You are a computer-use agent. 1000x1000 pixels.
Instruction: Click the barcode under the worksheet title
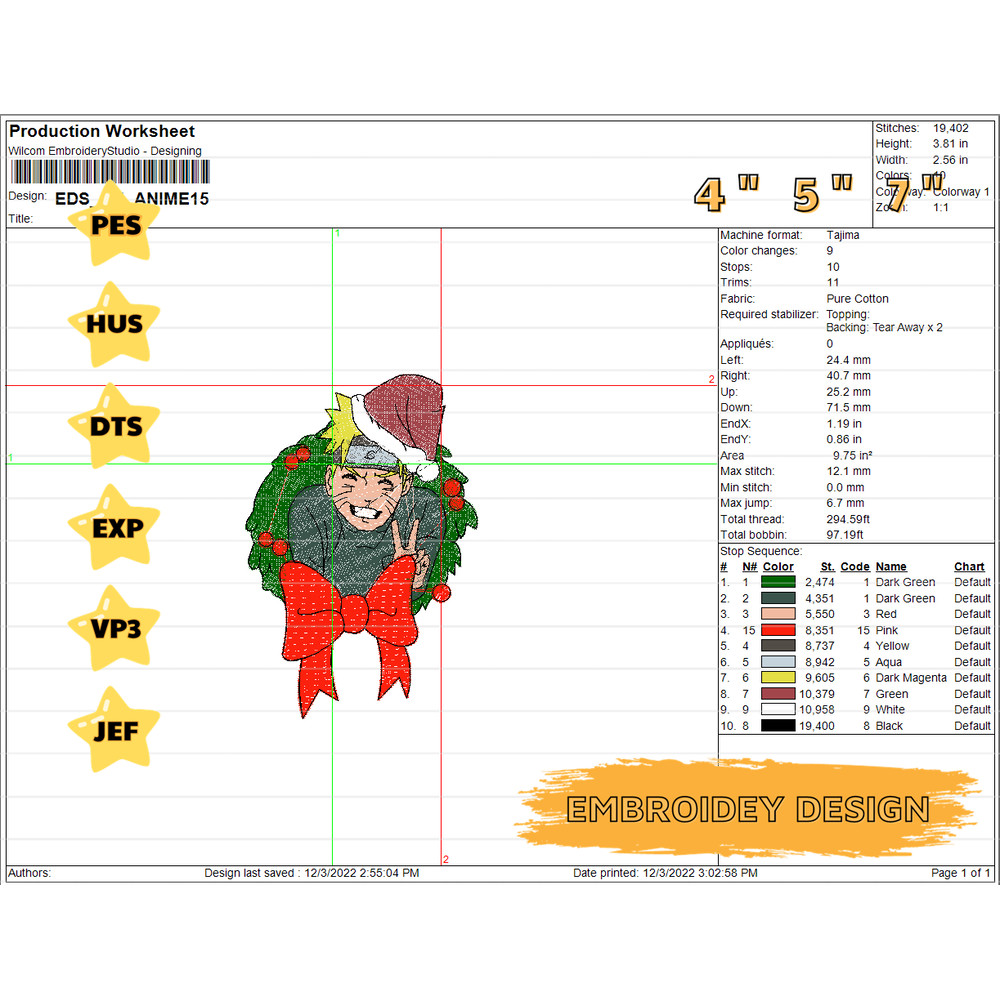pyautogui.click(x=109, y=172)
